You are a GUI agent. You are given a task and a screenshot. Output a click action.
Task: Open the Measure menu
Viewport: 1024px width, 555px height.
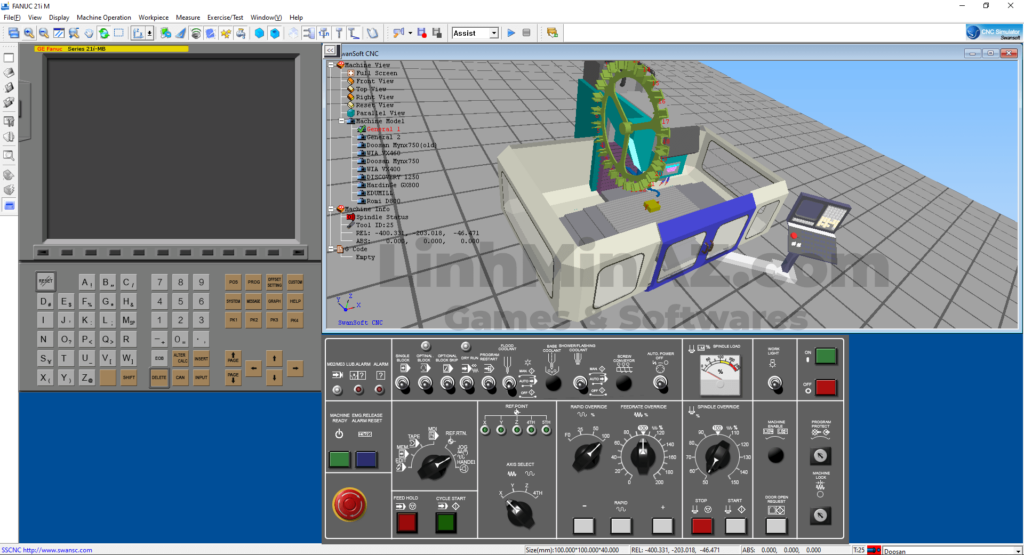[x=187, y=18]
